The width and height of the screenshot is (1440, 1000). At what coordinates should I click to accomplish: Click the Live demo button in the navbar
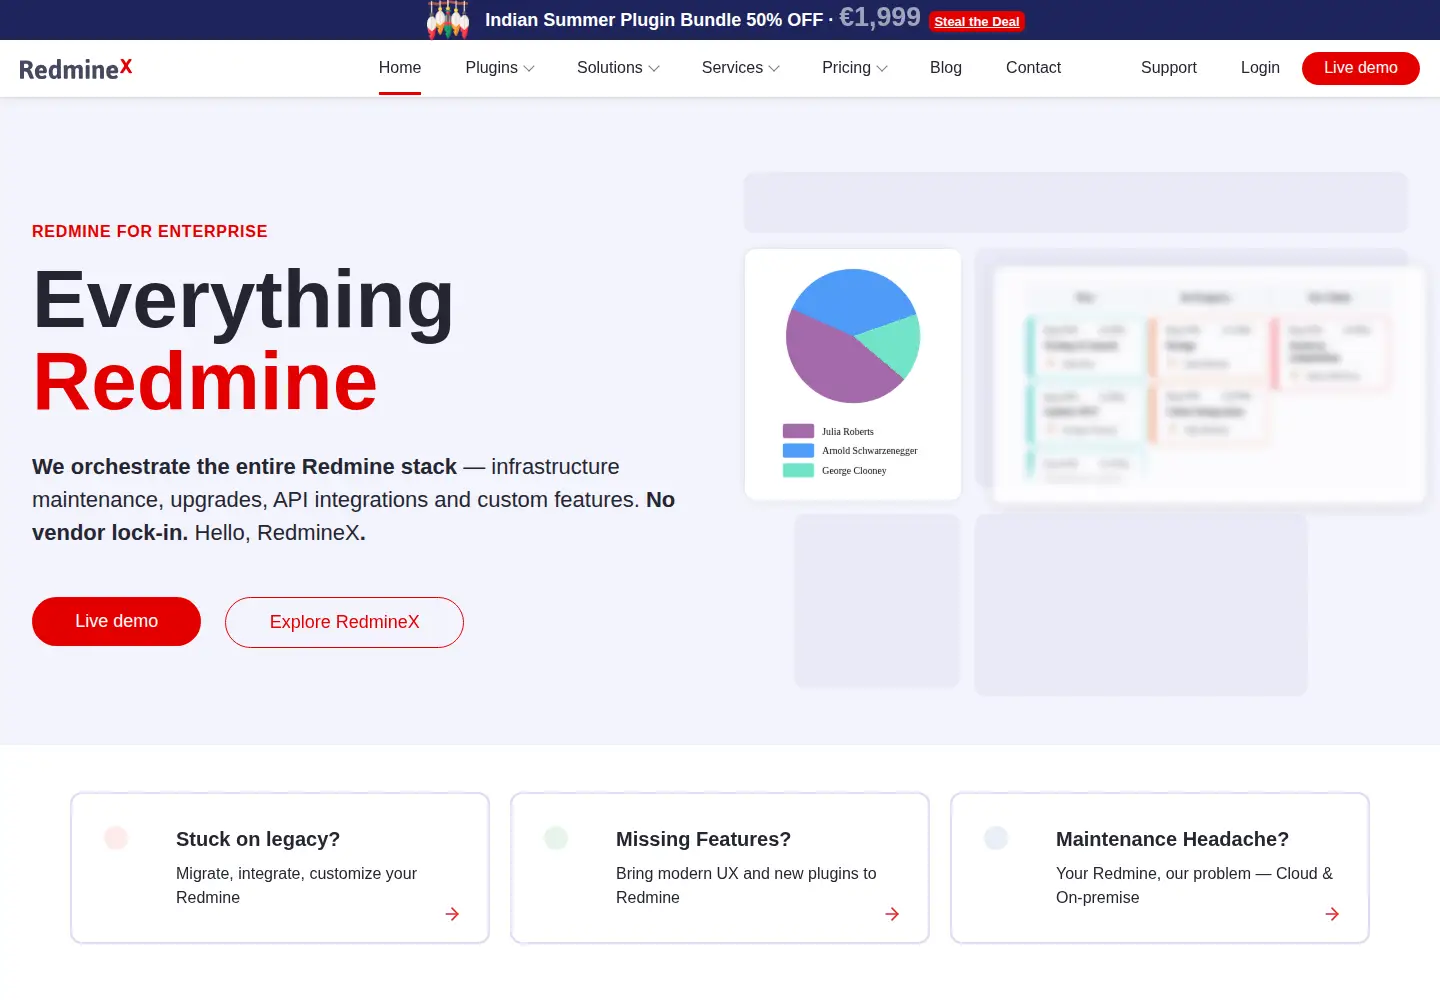(1361, 68)
